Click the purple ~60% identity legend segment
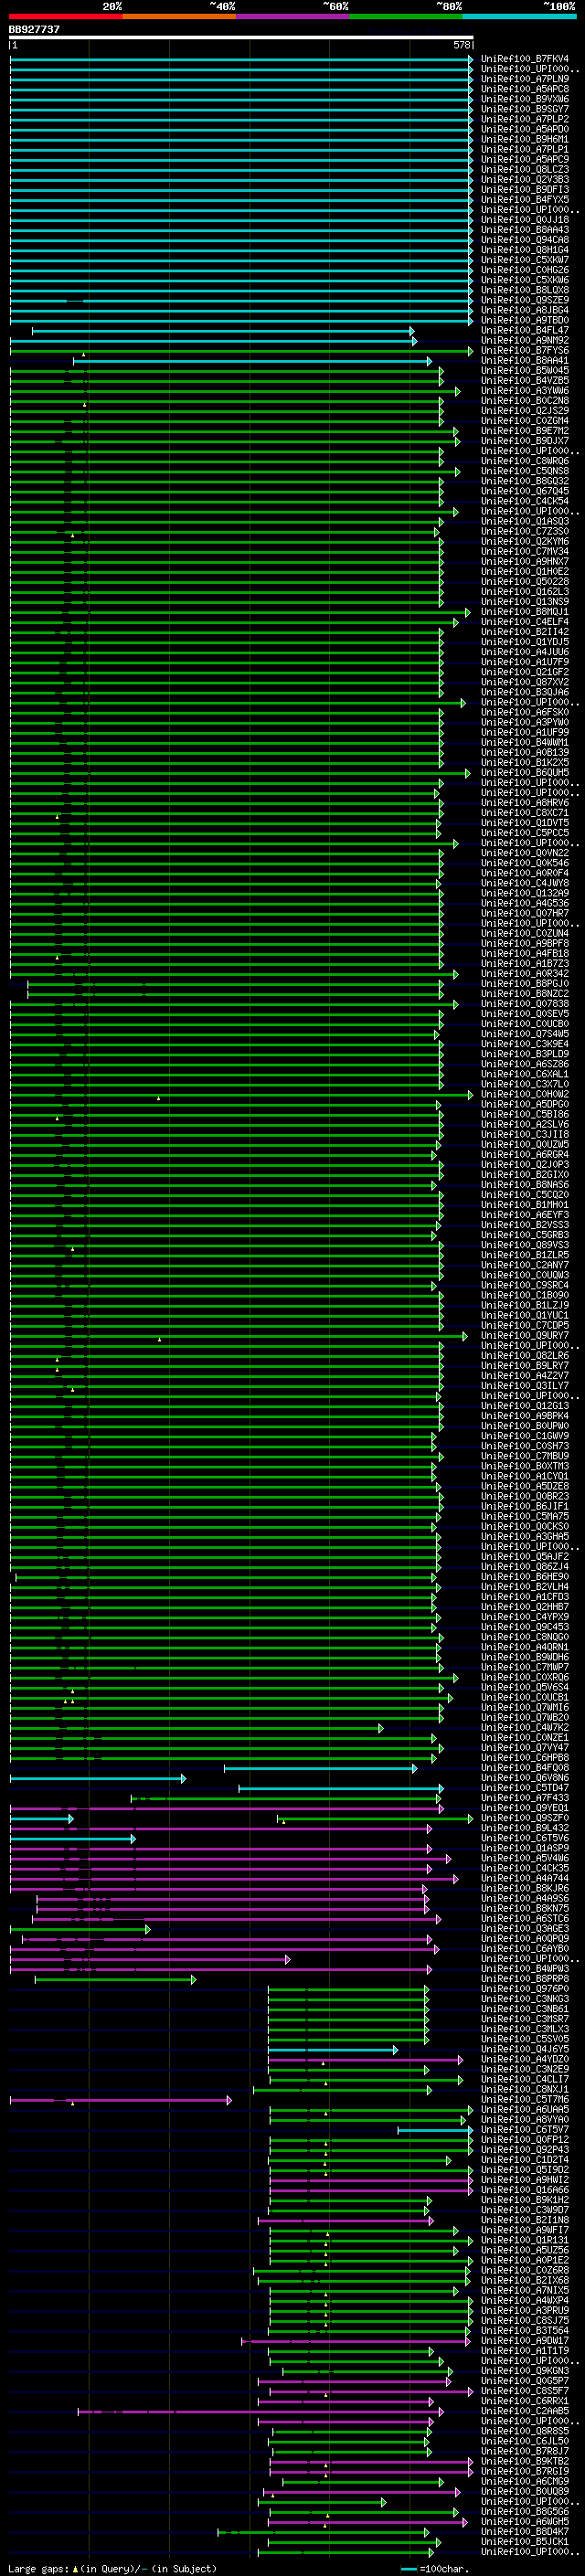This screenshot has width=585, height=2576. point(293,16)
